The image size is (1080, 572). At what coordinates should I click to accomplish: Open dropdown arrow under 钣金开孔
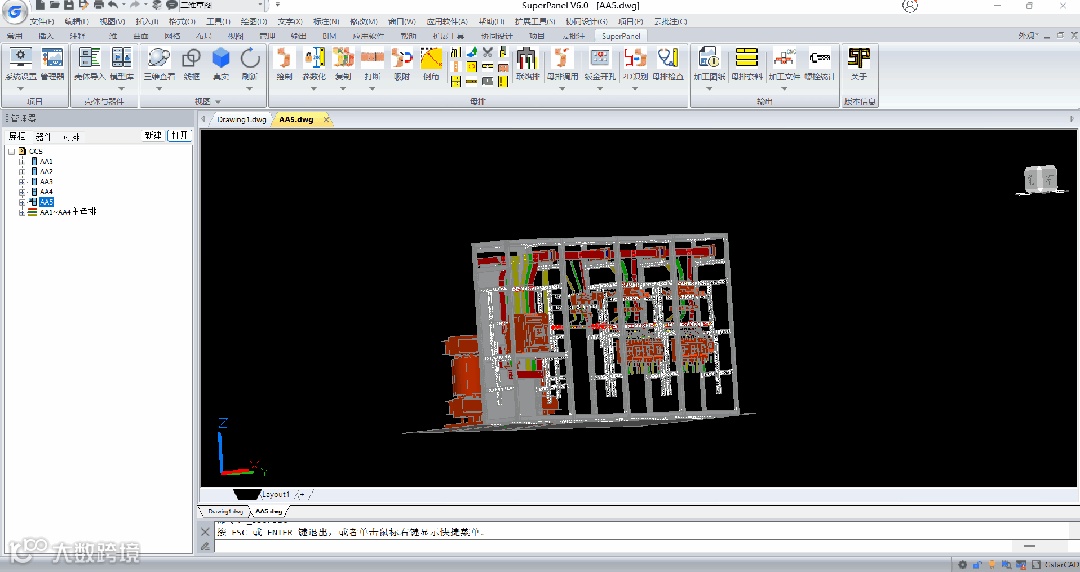point(599,88)
